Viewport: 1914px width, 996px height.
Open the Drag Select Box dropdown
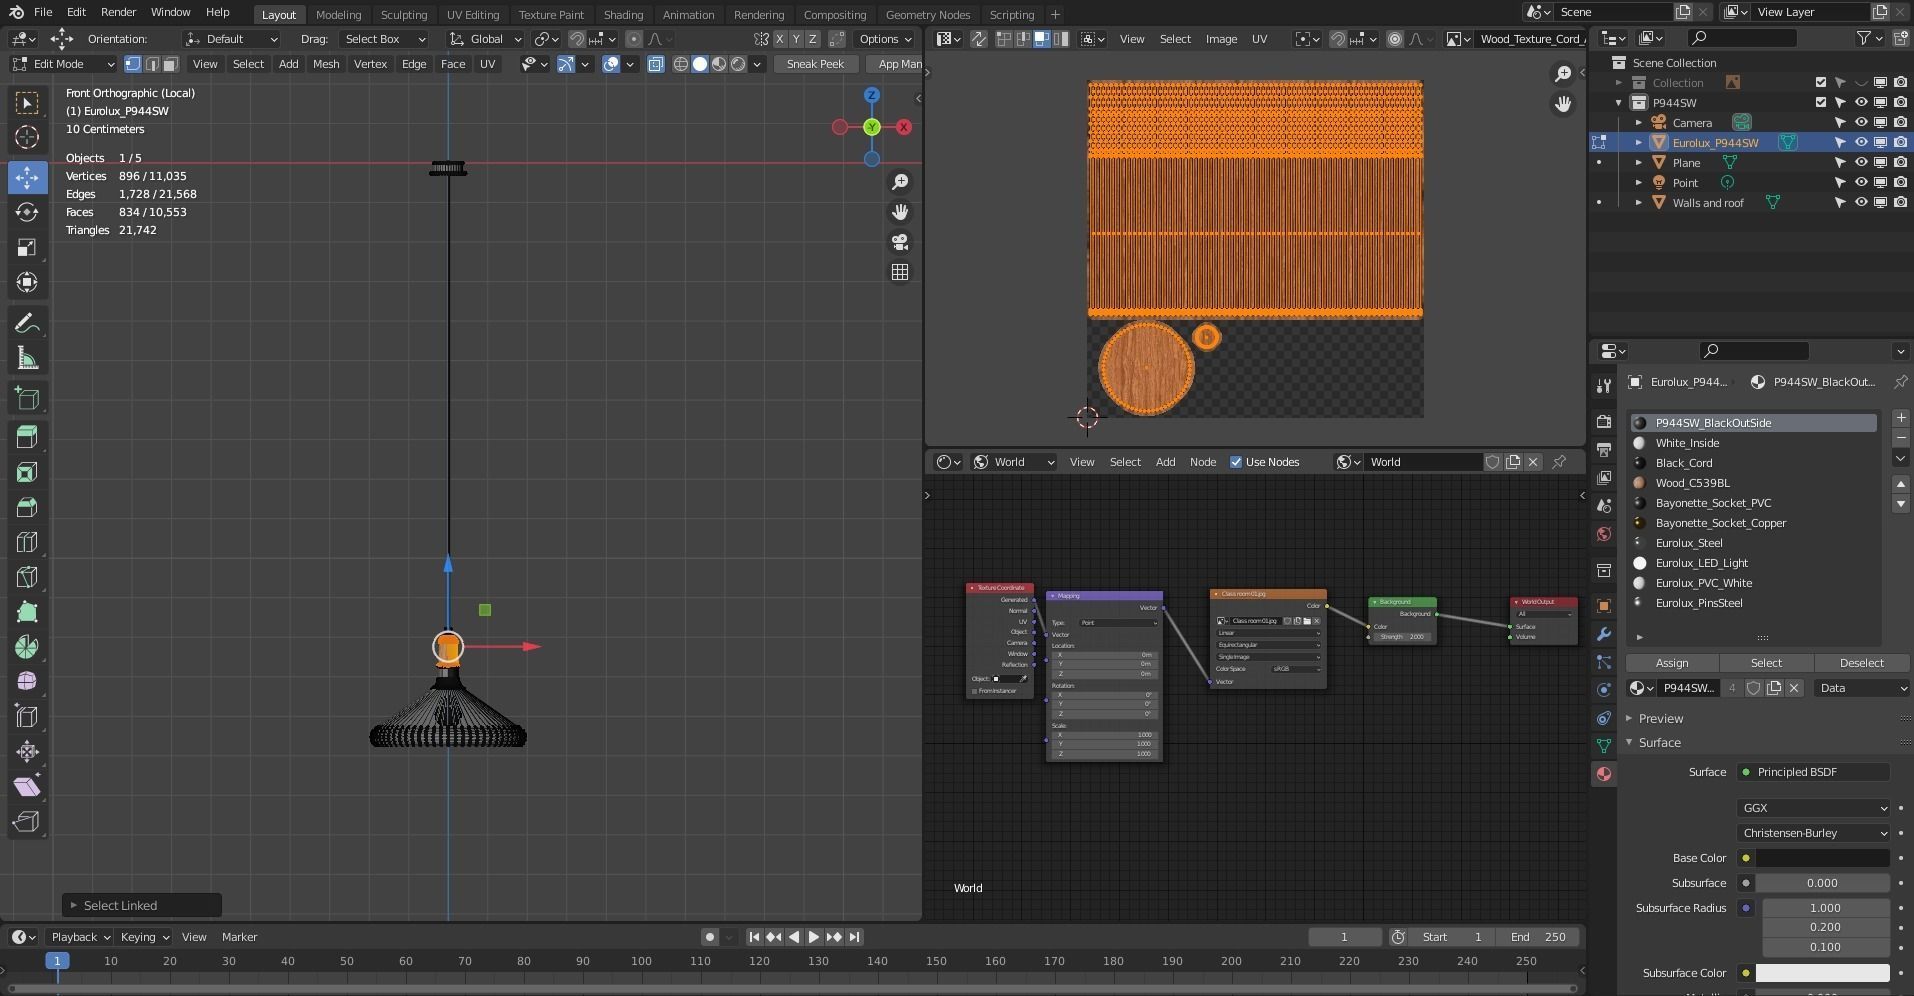[385, 39]
